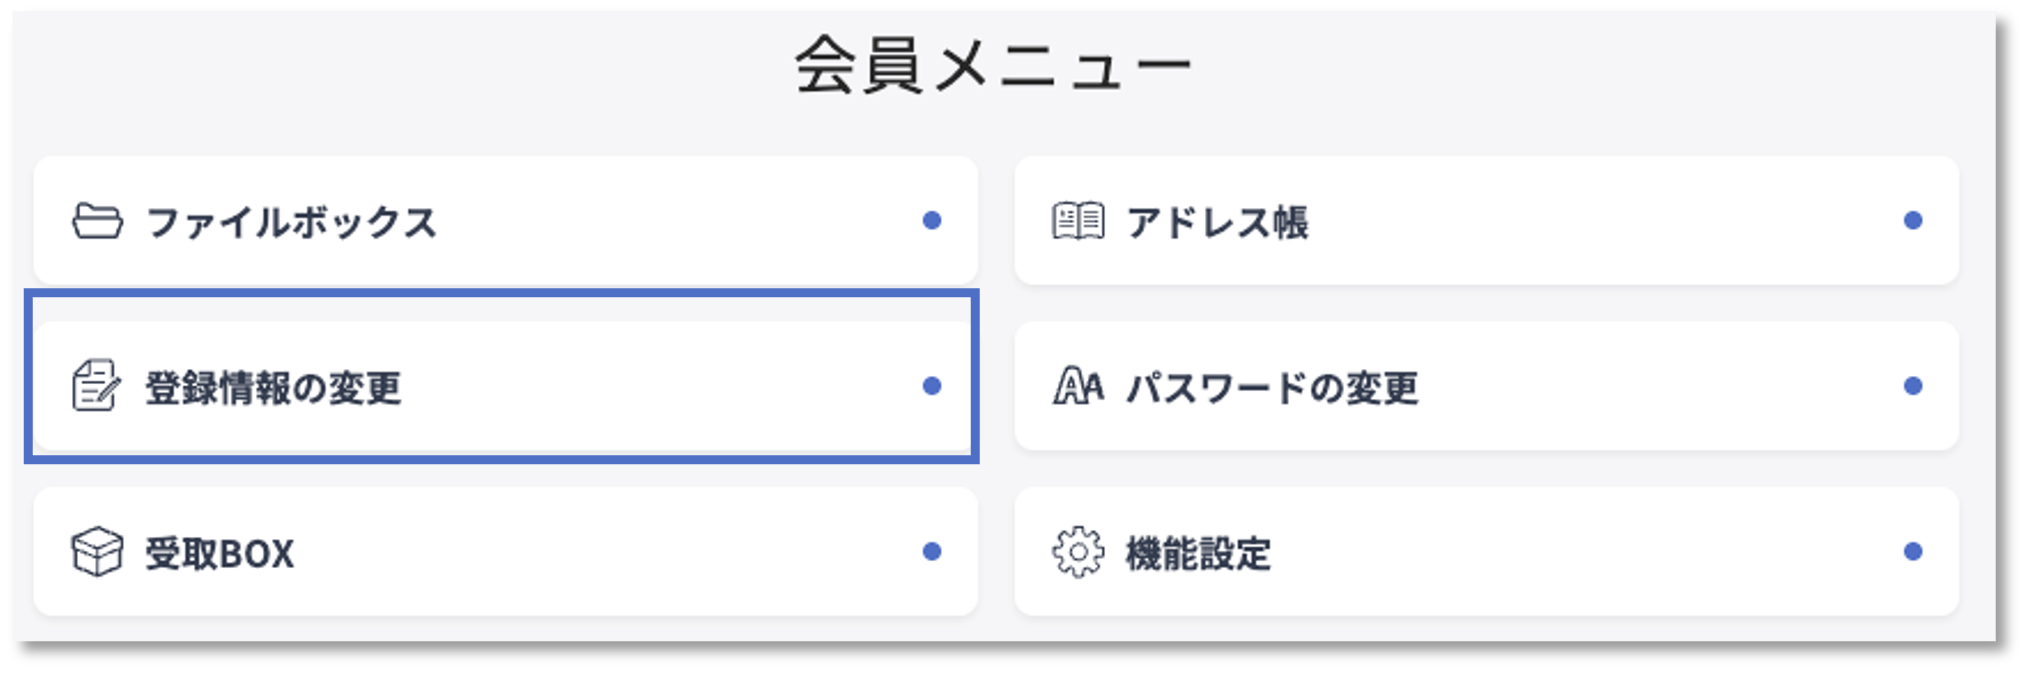This screenshot has height=673, width=2025.
Task: Click the document-with-pencil icon for 登録情報の変更
Action: tap(96, 386)
